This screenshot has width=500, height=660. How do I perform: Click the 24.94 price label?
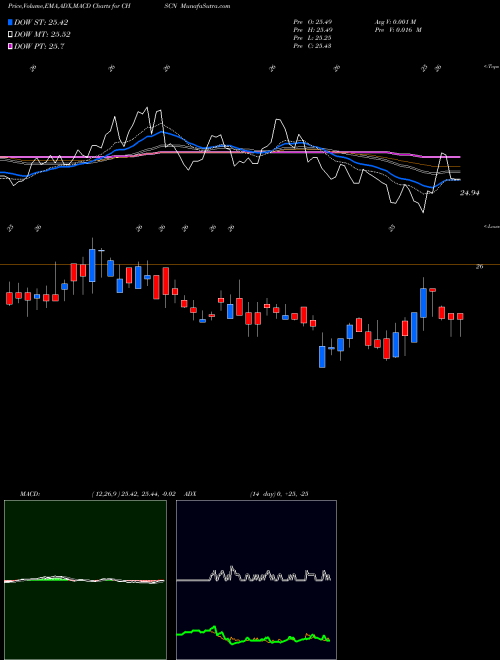469,193
